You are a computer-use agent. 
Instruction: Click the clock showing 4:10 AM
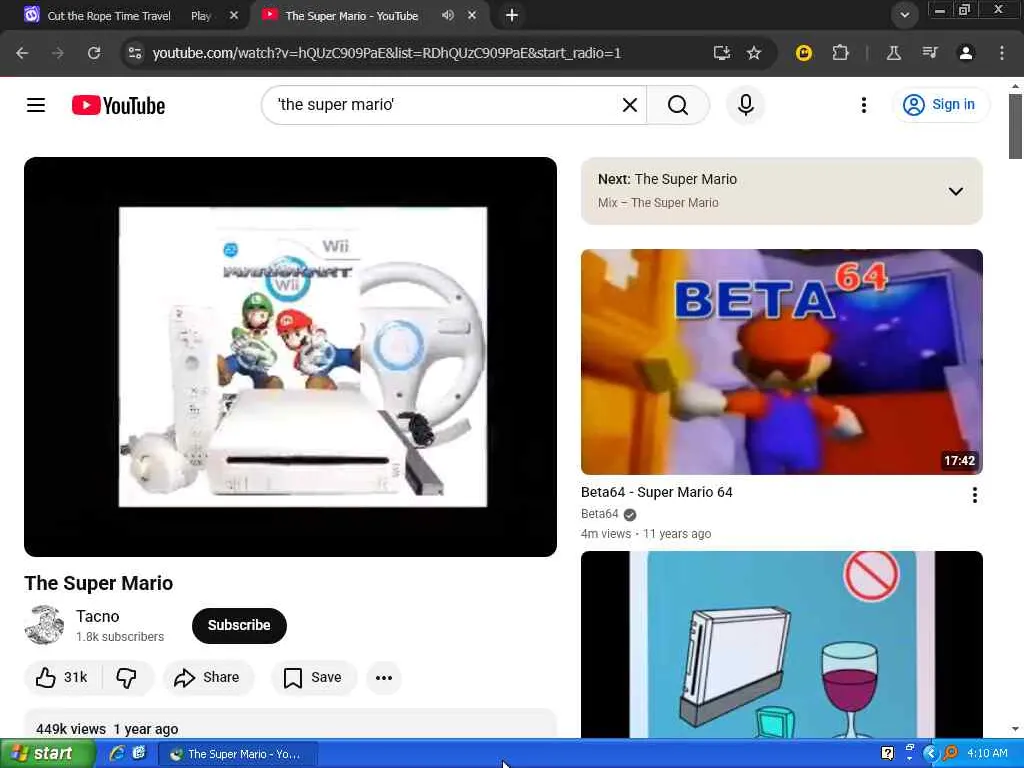[x=987, y=753]
